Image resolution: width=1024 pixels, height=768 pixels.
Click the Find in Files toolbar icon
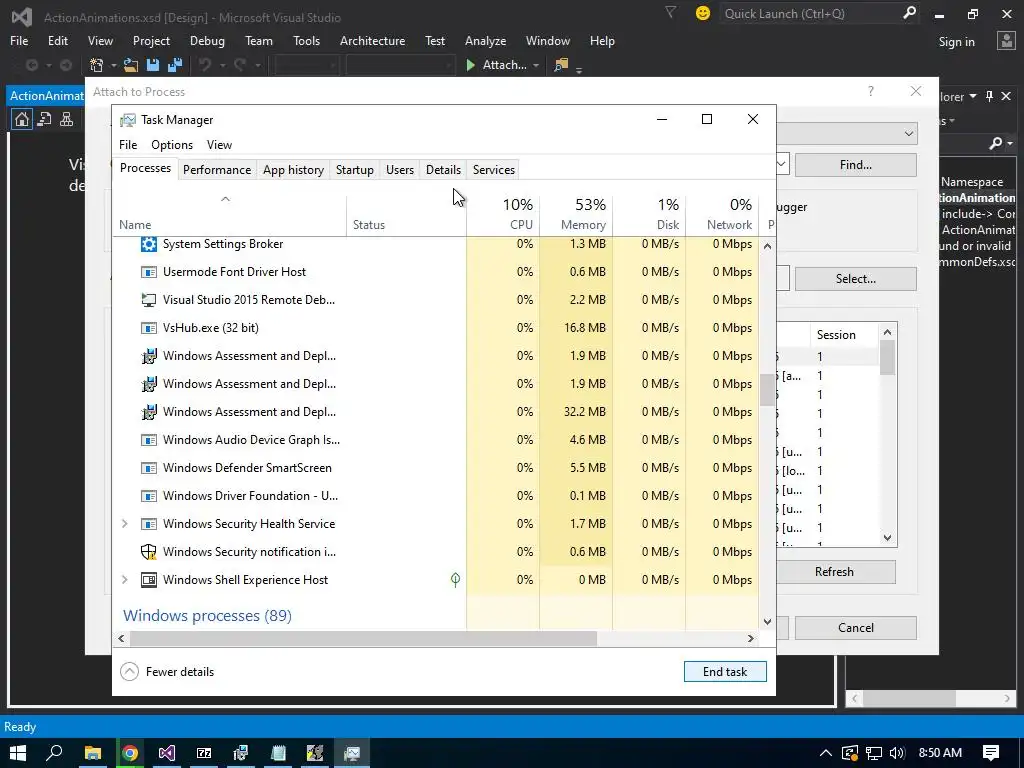click(x=560, y=65)
